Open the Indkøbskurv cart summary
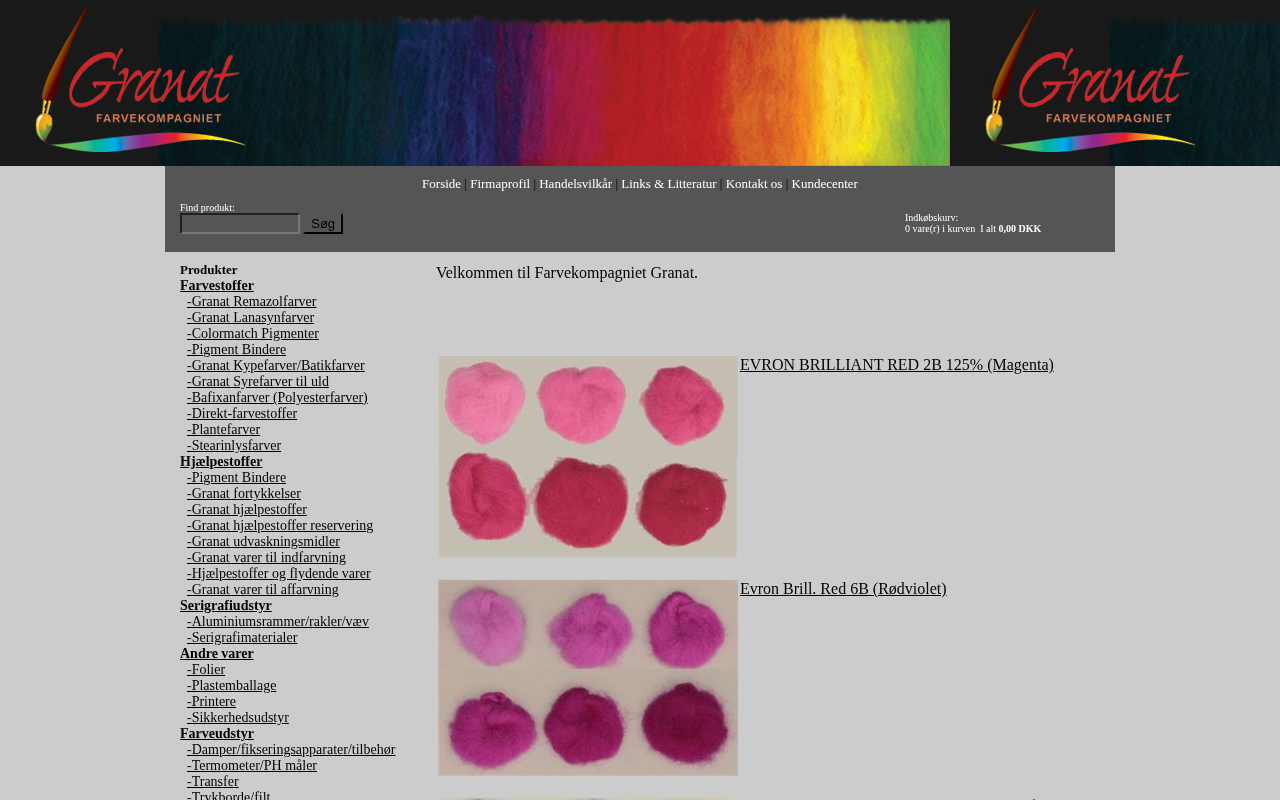The width and height of the screenshot is (1280, 800). click(x=973, y=223)
